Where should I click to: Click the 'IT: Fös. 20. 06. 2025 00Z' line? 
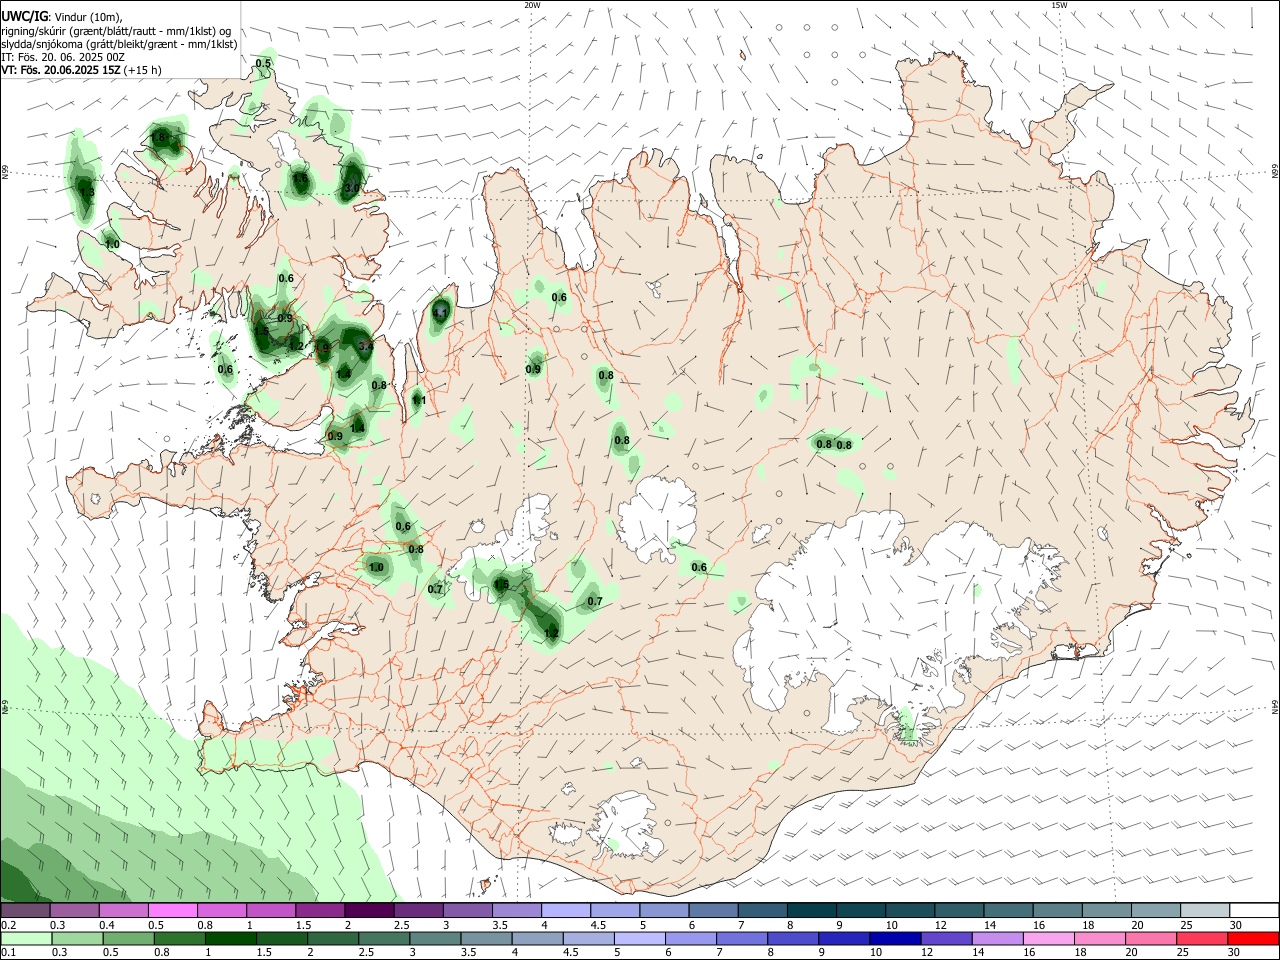[x=63, y=57]
